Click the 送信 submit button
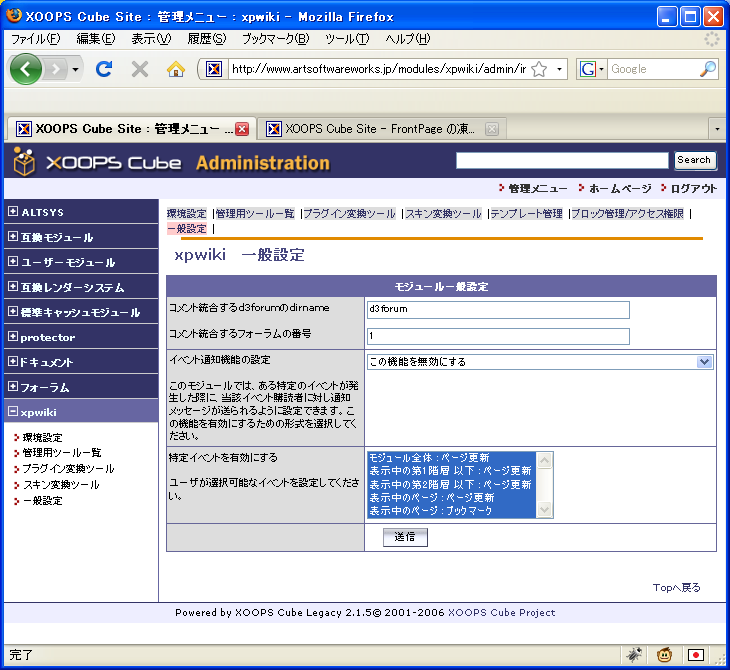This screenshot has height=670, width=730. pyautogui.click(x=405, y=537)
